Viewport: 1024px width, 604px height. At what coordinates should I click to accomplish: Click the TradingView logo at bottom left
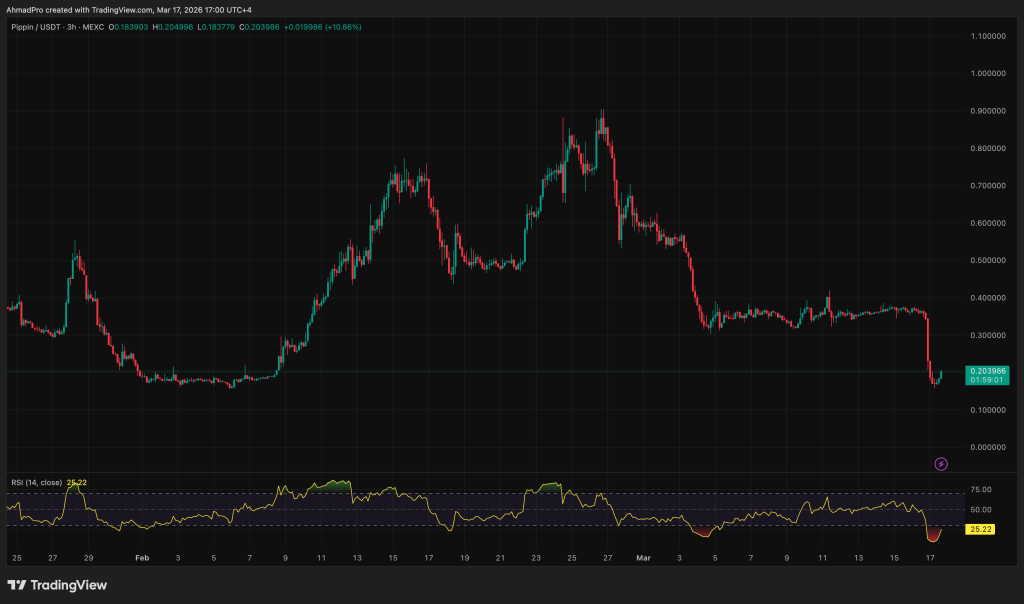pyautogui.click(x=57, y=585)
